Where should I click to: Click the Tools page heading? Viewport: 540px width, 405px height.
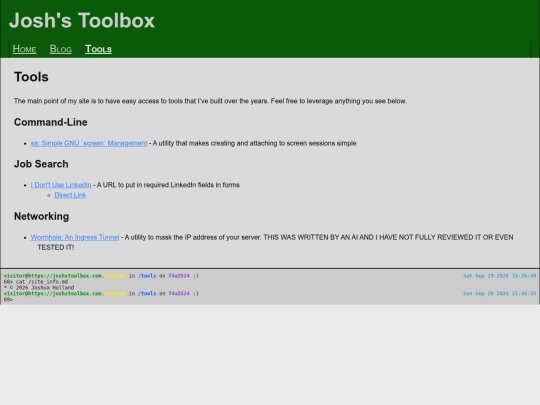pyautogui.click(x=31, y=77)
